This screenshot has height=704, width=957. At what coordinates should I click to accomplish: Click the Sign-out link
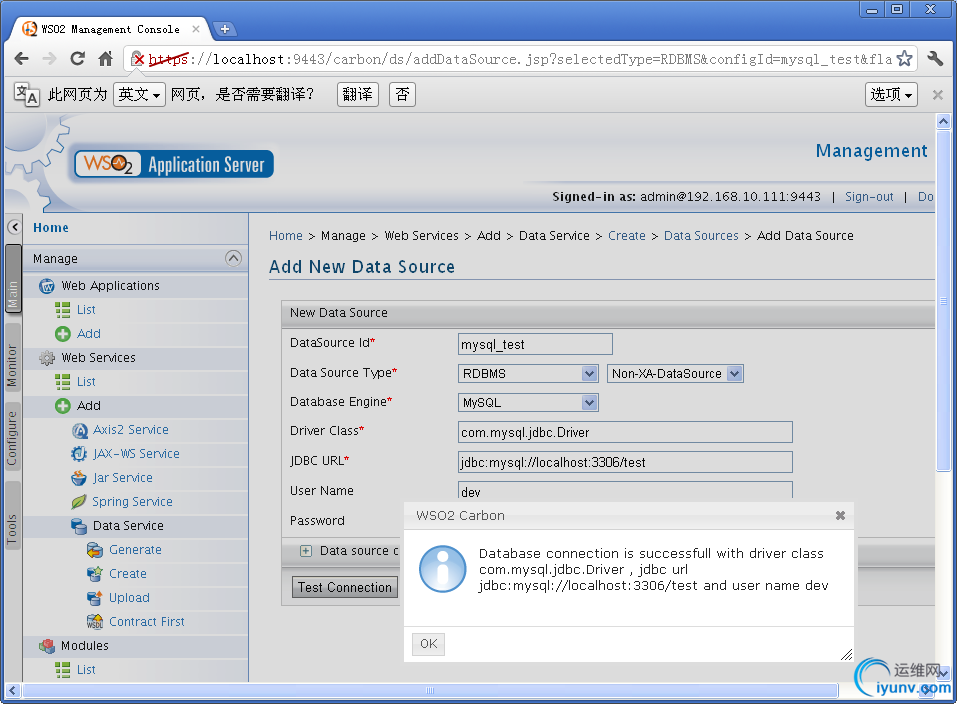869,197
